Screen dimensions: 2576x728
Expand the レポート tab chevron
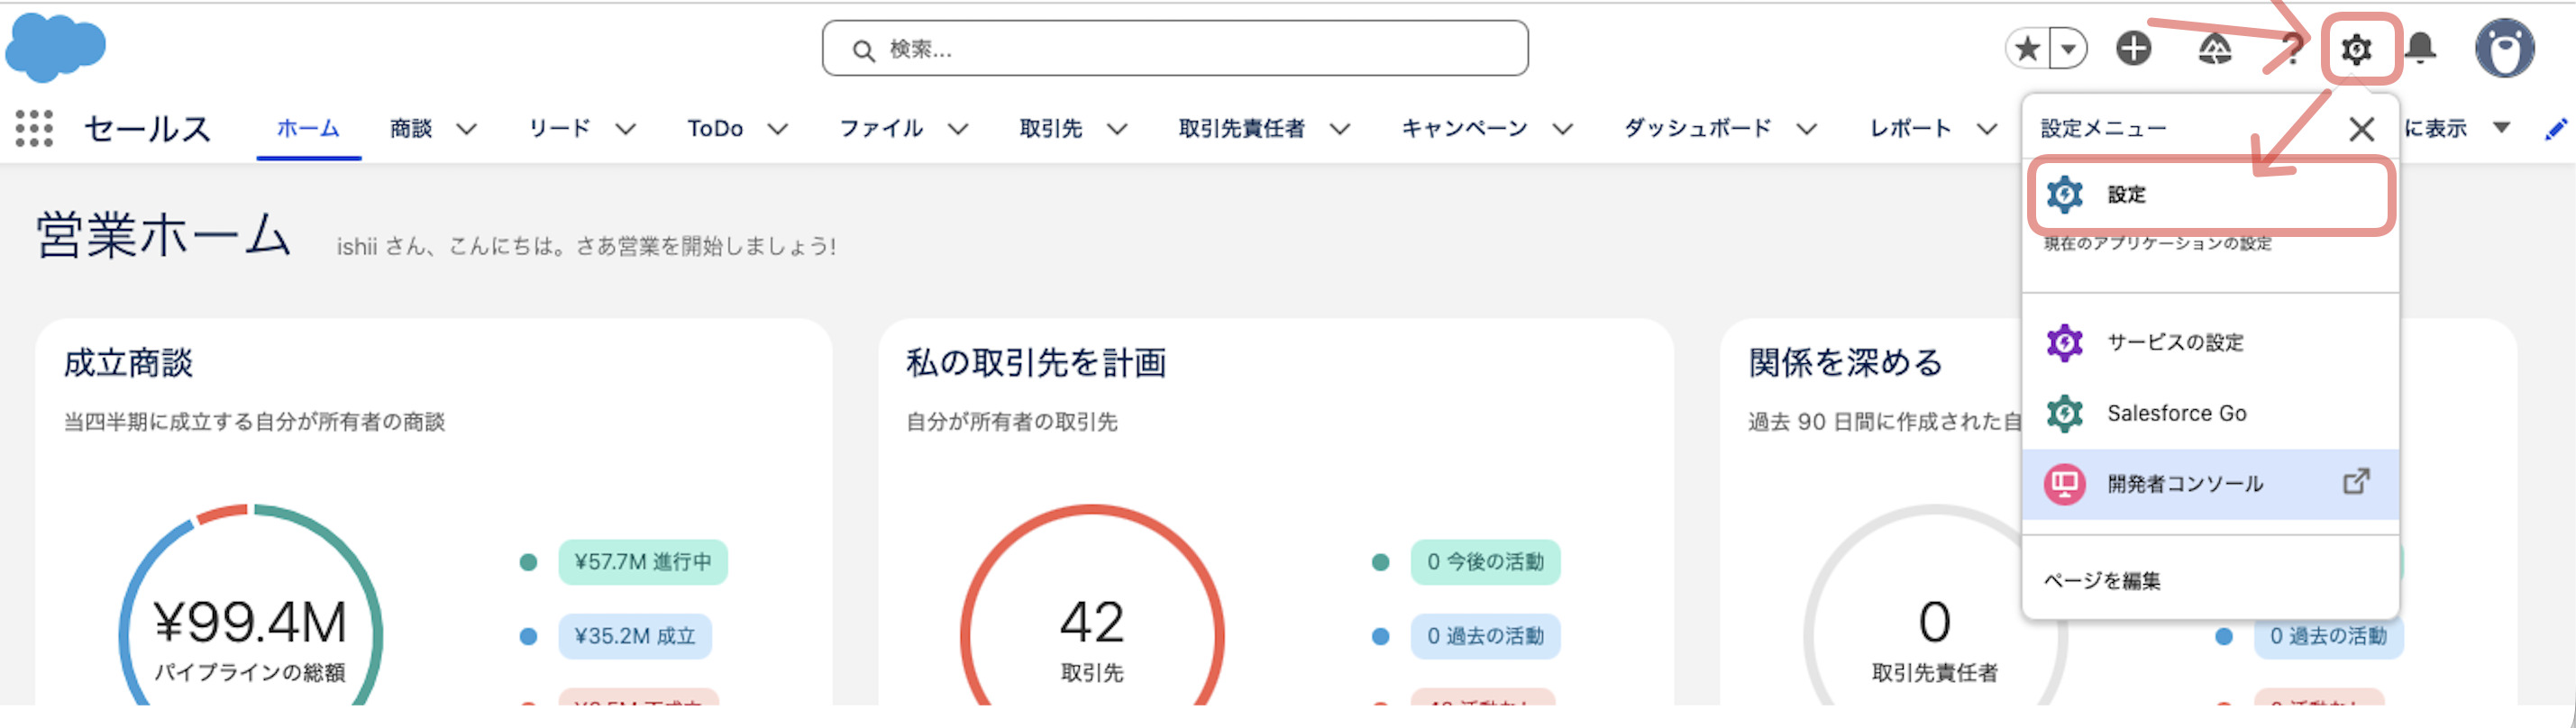point(1987,129)
